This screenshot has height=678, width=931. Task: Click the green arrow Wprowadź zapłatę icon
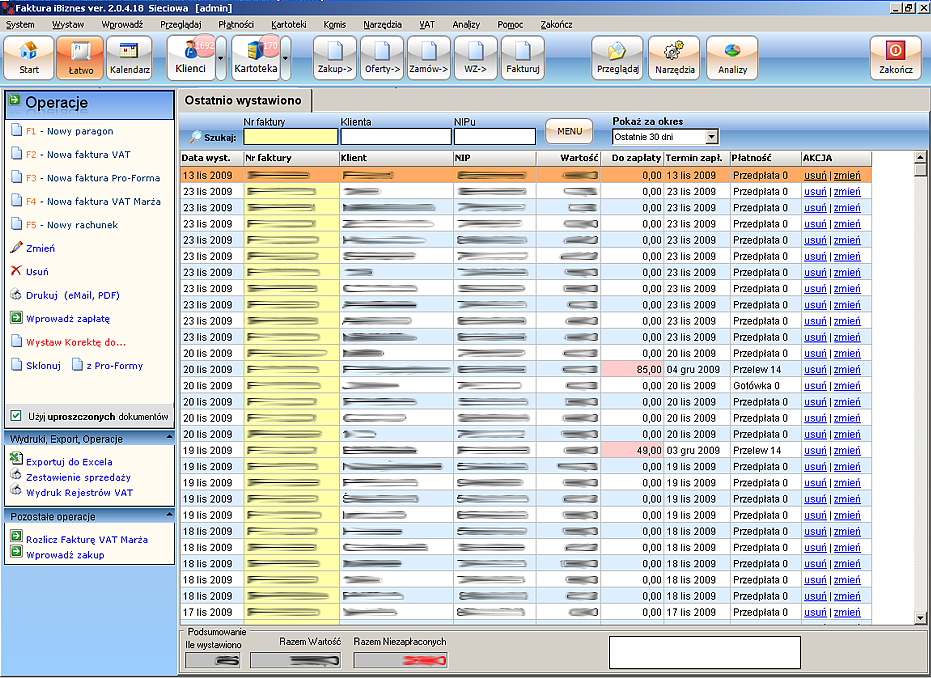pos(16,318)
